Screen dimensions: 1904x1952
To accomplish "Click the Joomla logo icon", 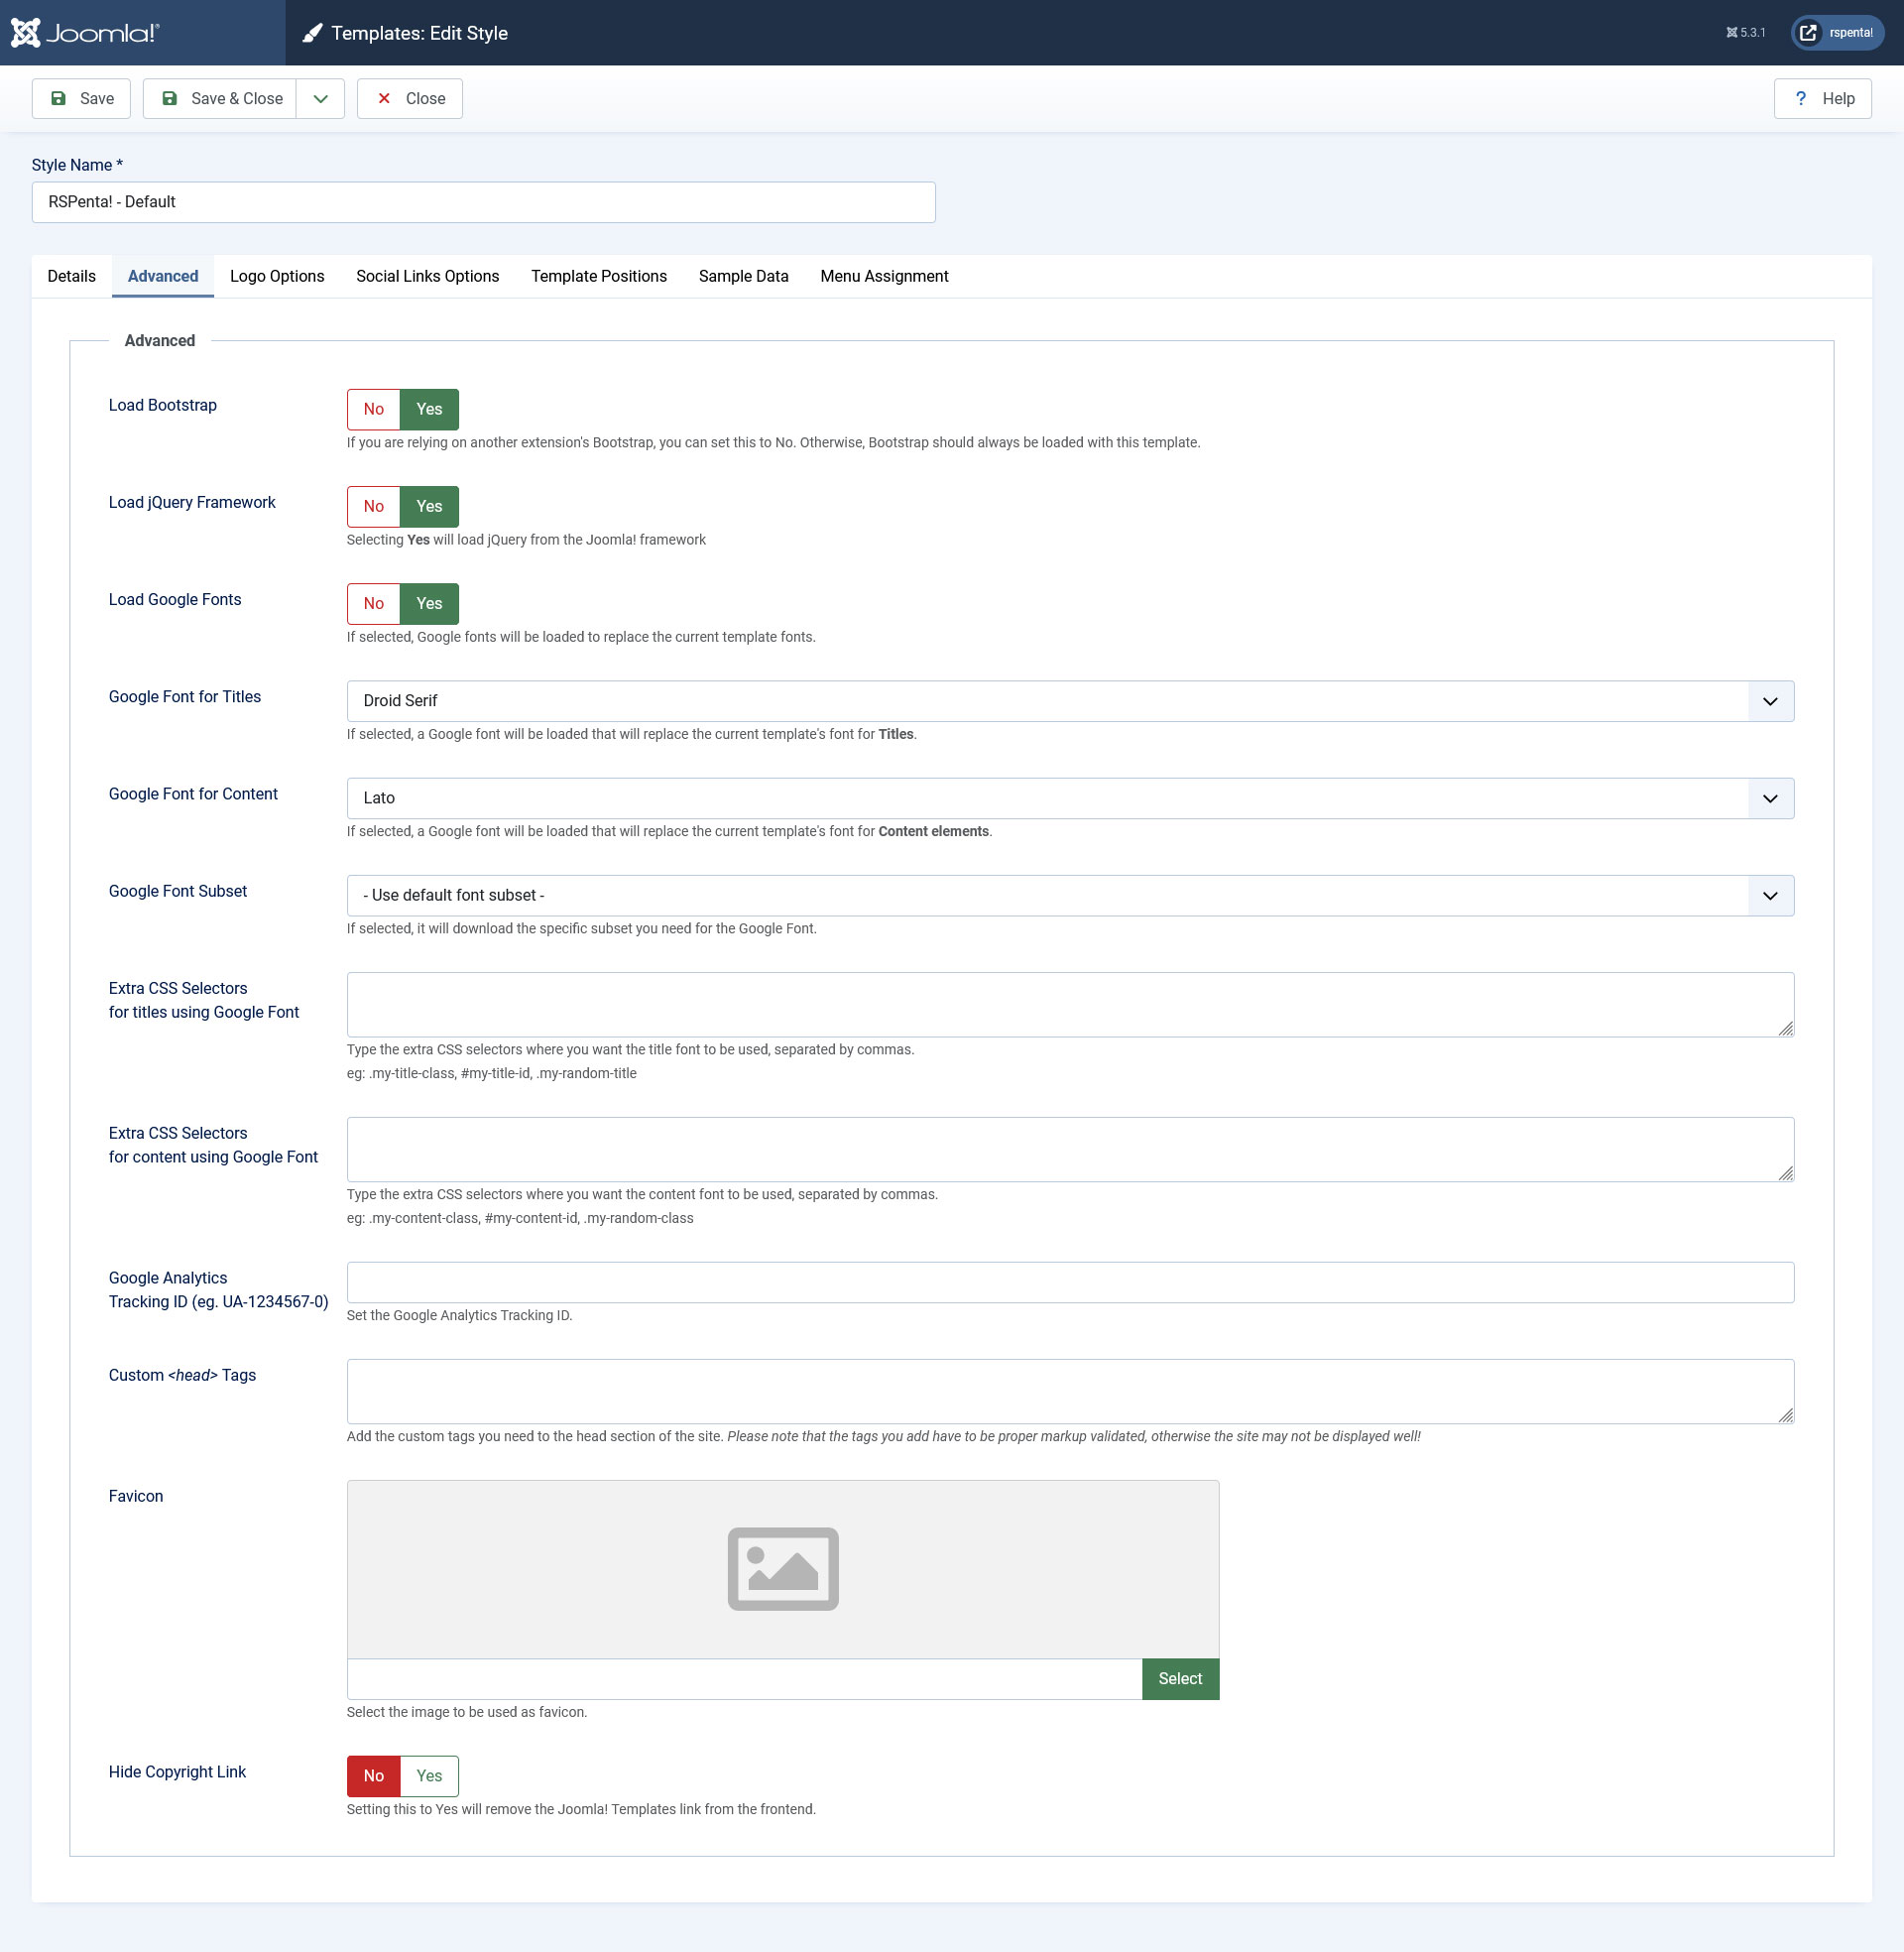I will pyautogui.click(x=26, y=33).
